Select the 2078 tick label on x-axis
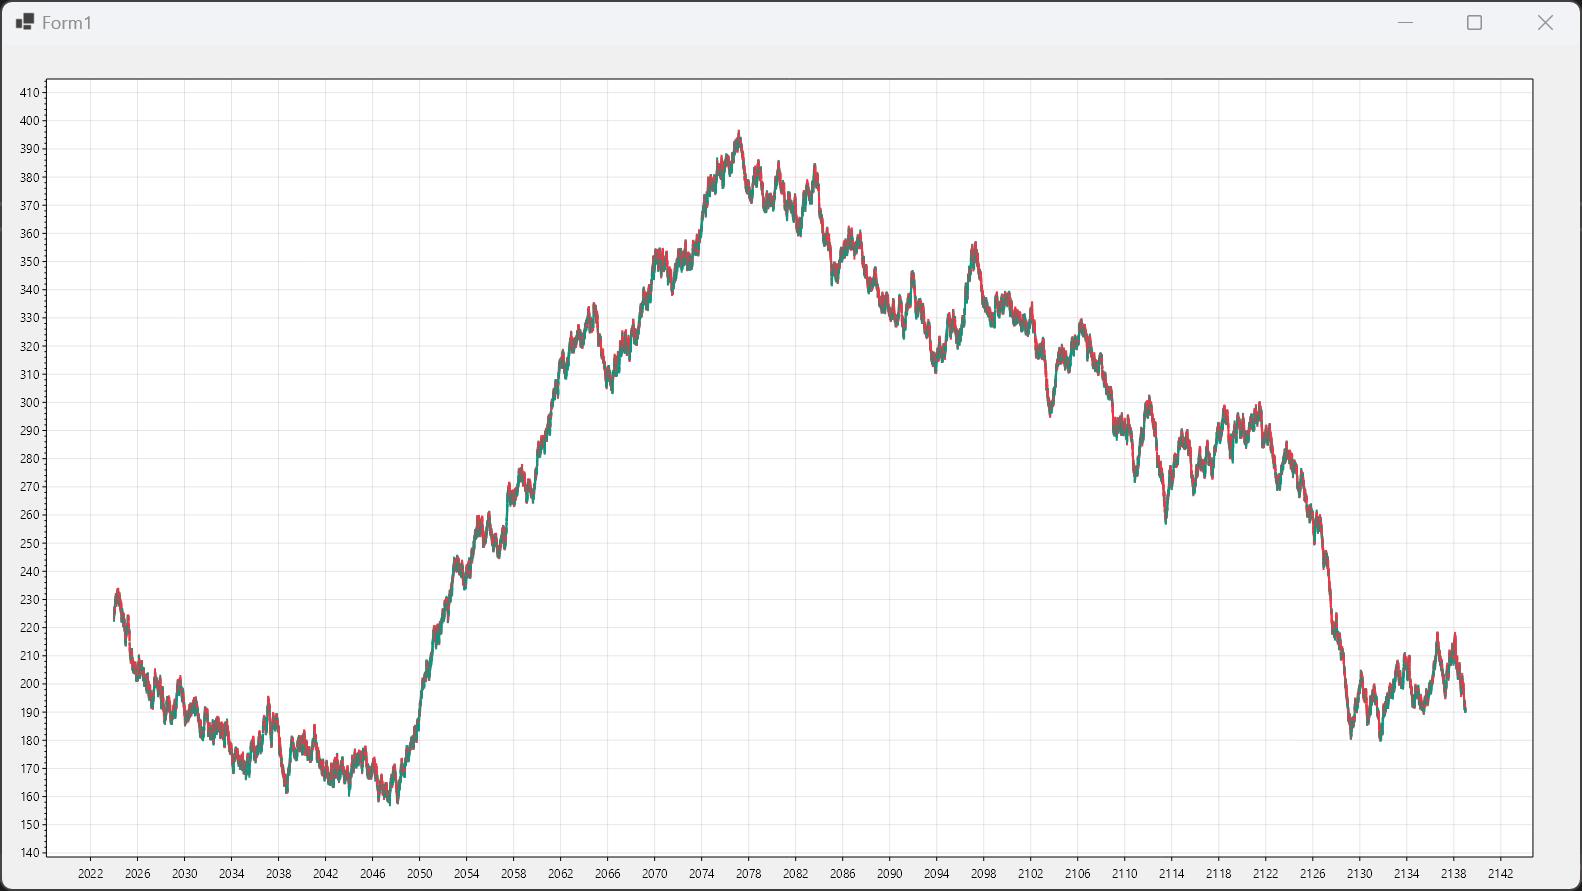The image size is (1582, 891). pyautogui.click(x=749, y=873)
